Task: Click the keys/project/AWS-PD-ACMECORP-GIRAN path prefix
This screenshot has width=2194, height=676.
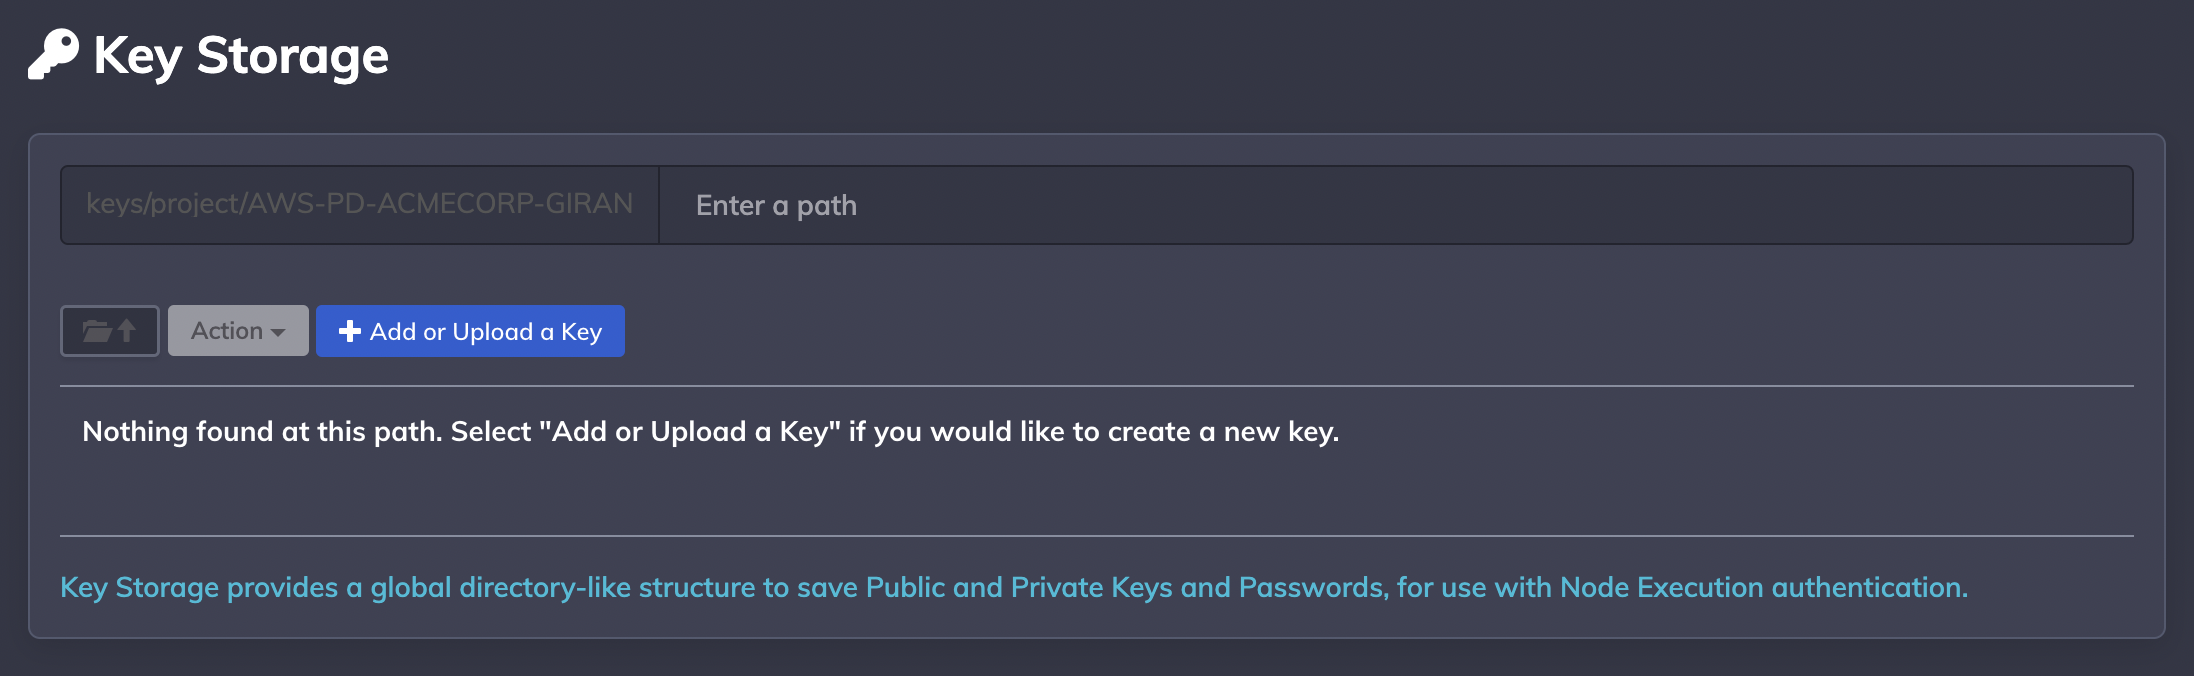Action: coord(360,204)
